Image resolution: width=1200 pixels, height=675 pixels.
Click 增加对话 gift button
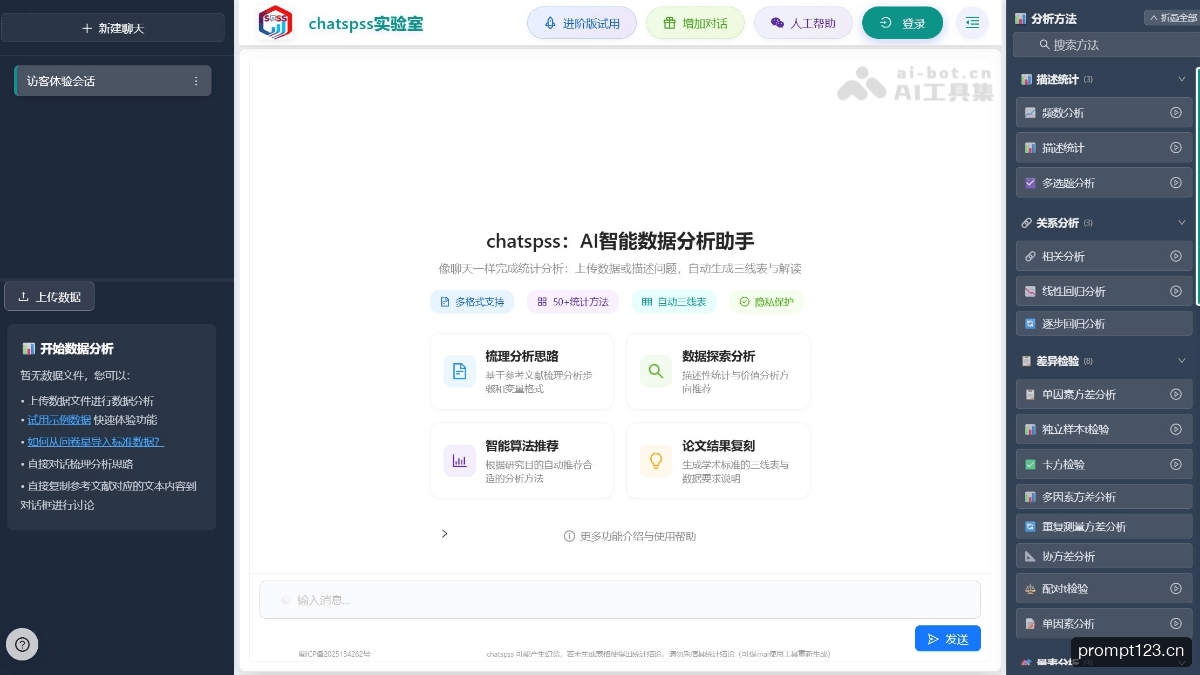pyautogui.click(x=695, y=23)
